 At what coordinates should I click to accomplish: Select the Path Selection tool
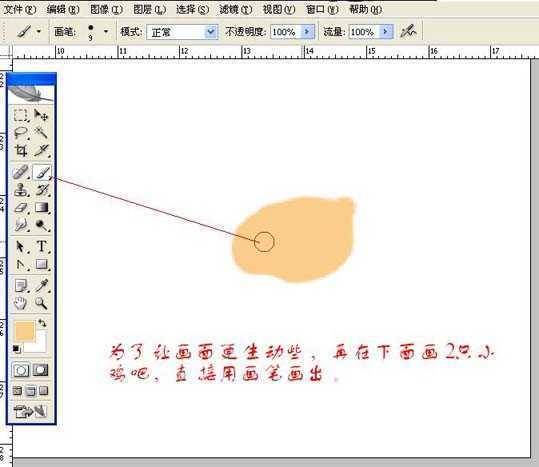(21, 246)
